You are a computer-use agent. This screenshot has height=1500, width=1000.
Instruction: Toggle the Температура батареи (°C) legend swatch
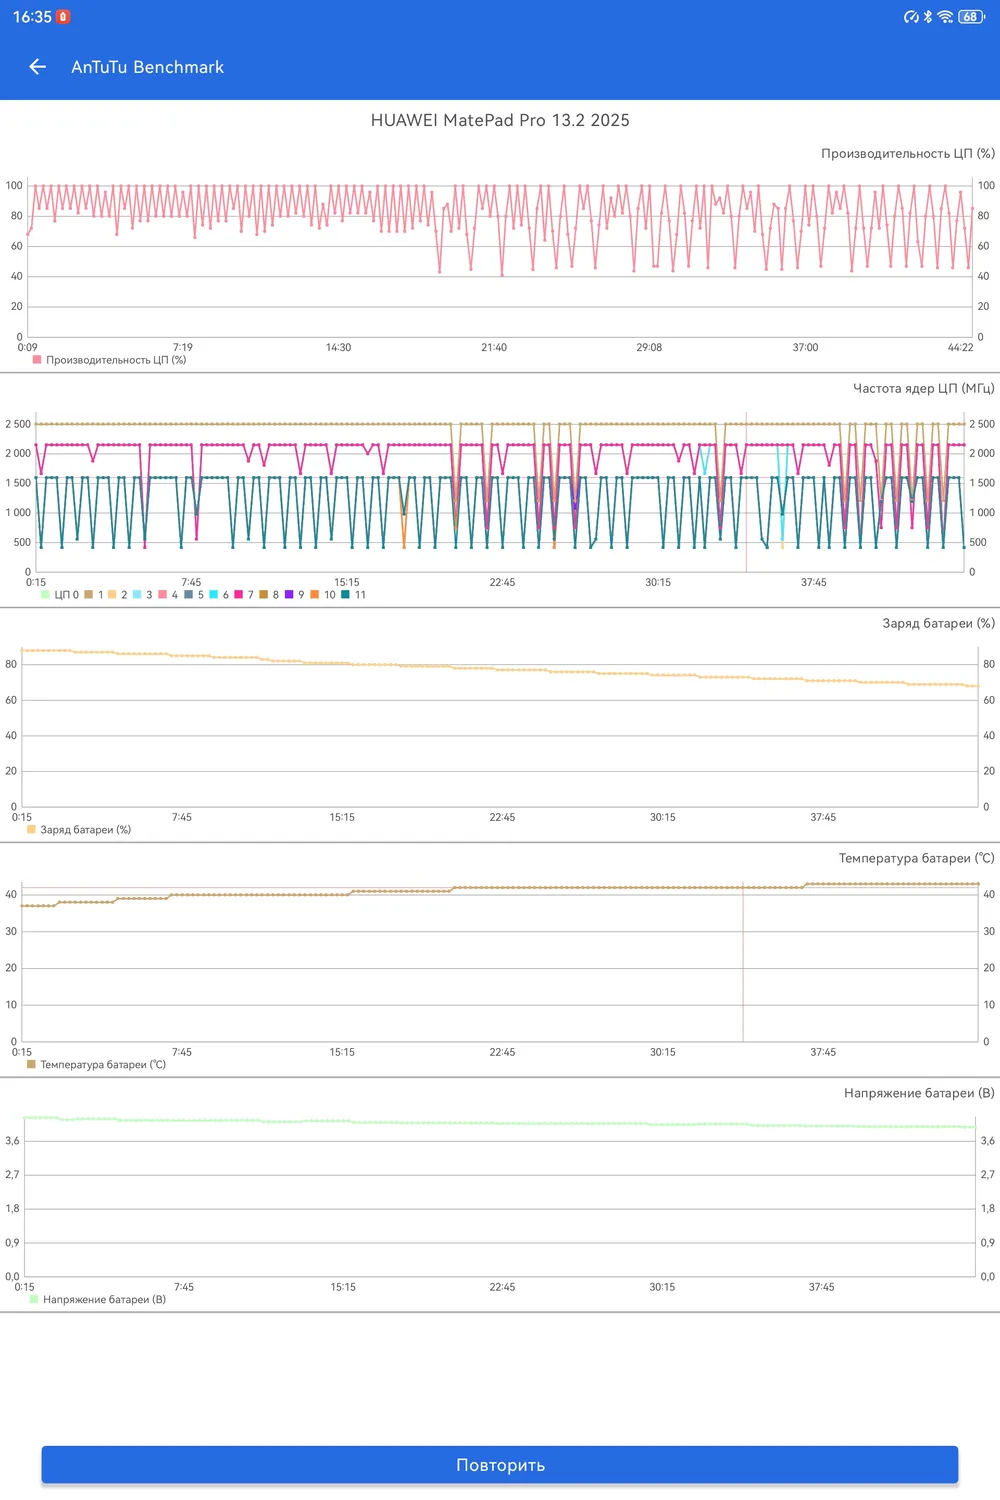point(31,1064)
